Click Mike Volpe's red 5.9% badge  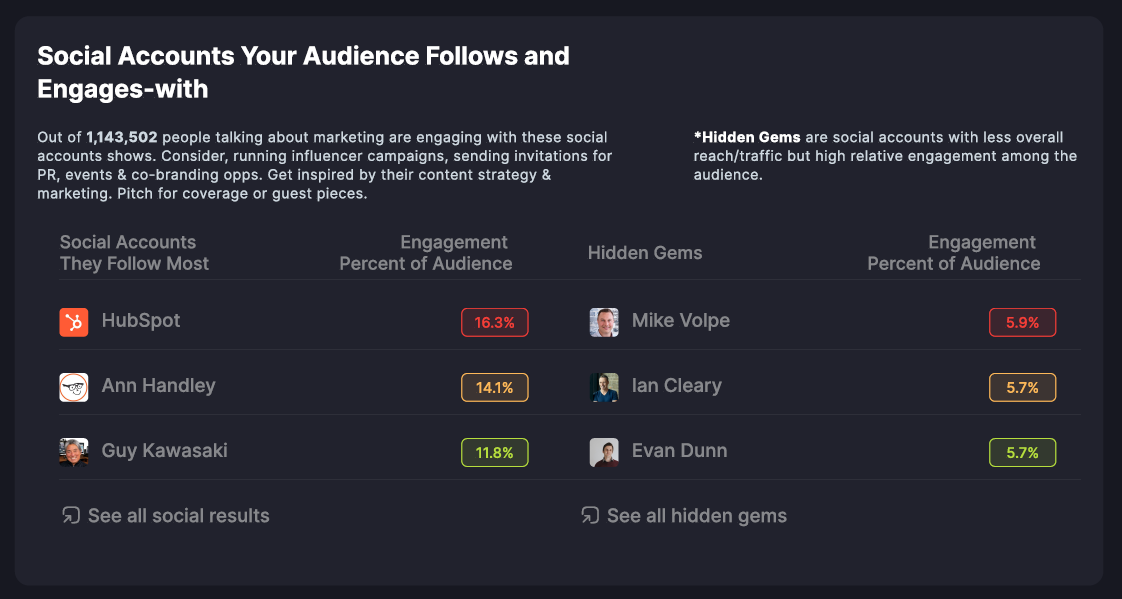click(1023, 322)
